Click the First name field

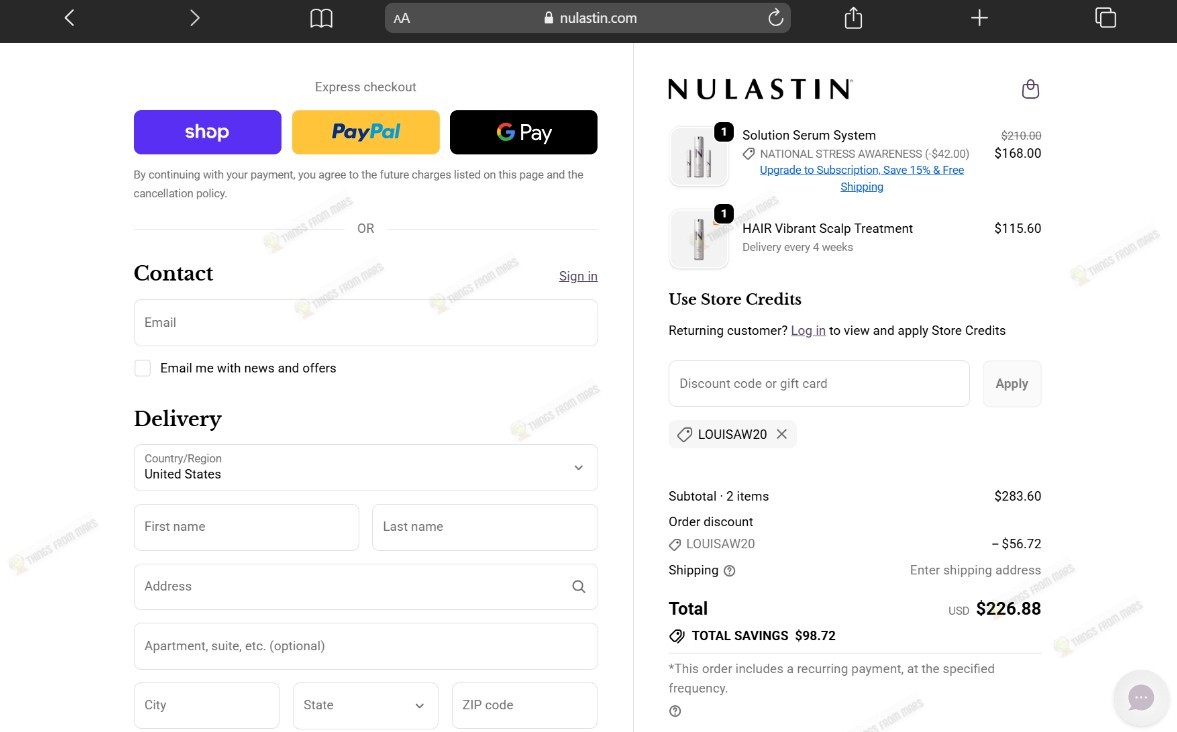[246, 527]
